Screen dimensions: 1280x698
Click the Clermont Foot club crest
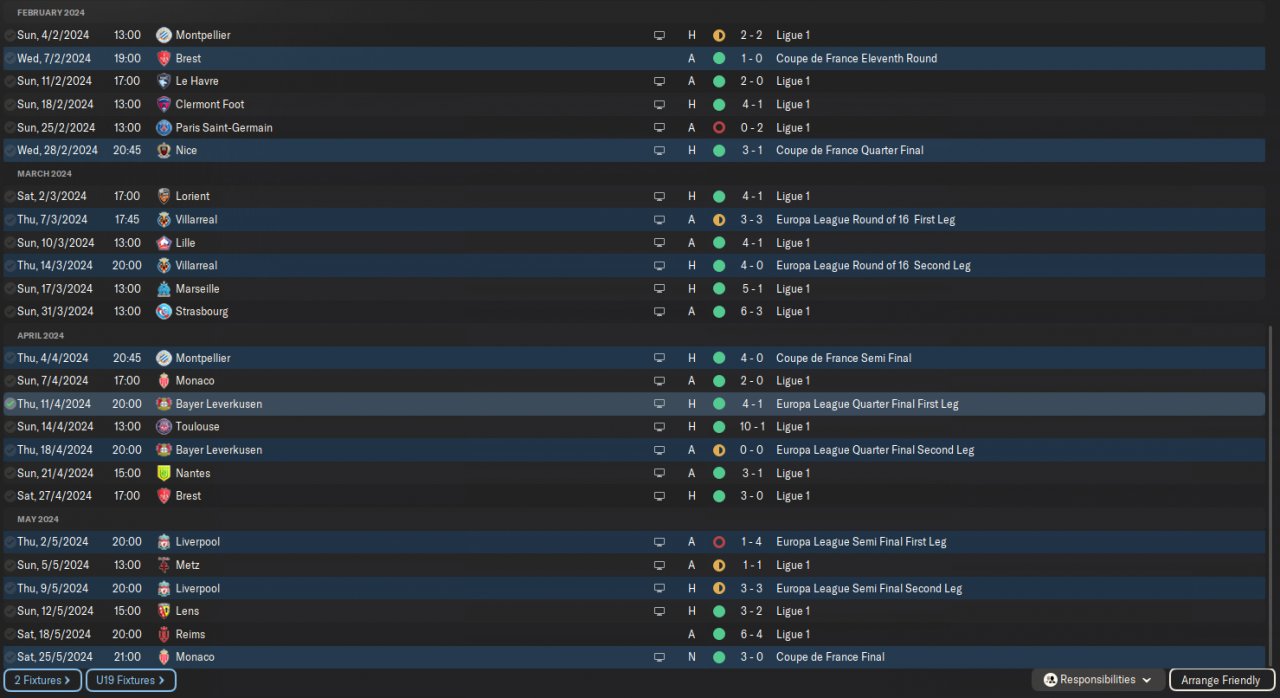click(x=164, y=104)
